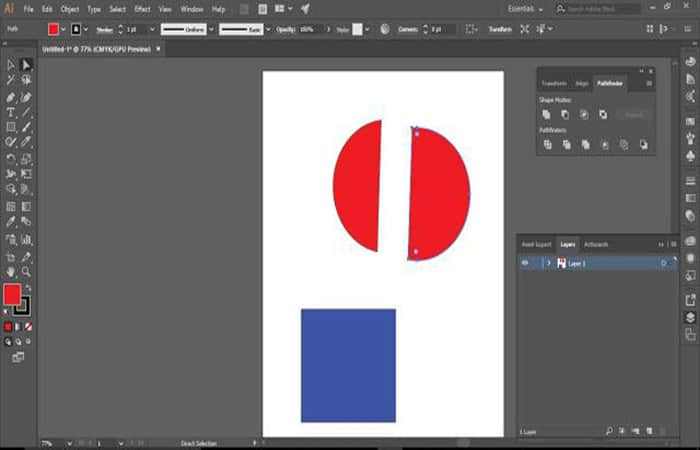The width and height of the screenshot is (700, 450).
Task: Open Opacity panel link in control bar
Action: [x=286, y=29]
